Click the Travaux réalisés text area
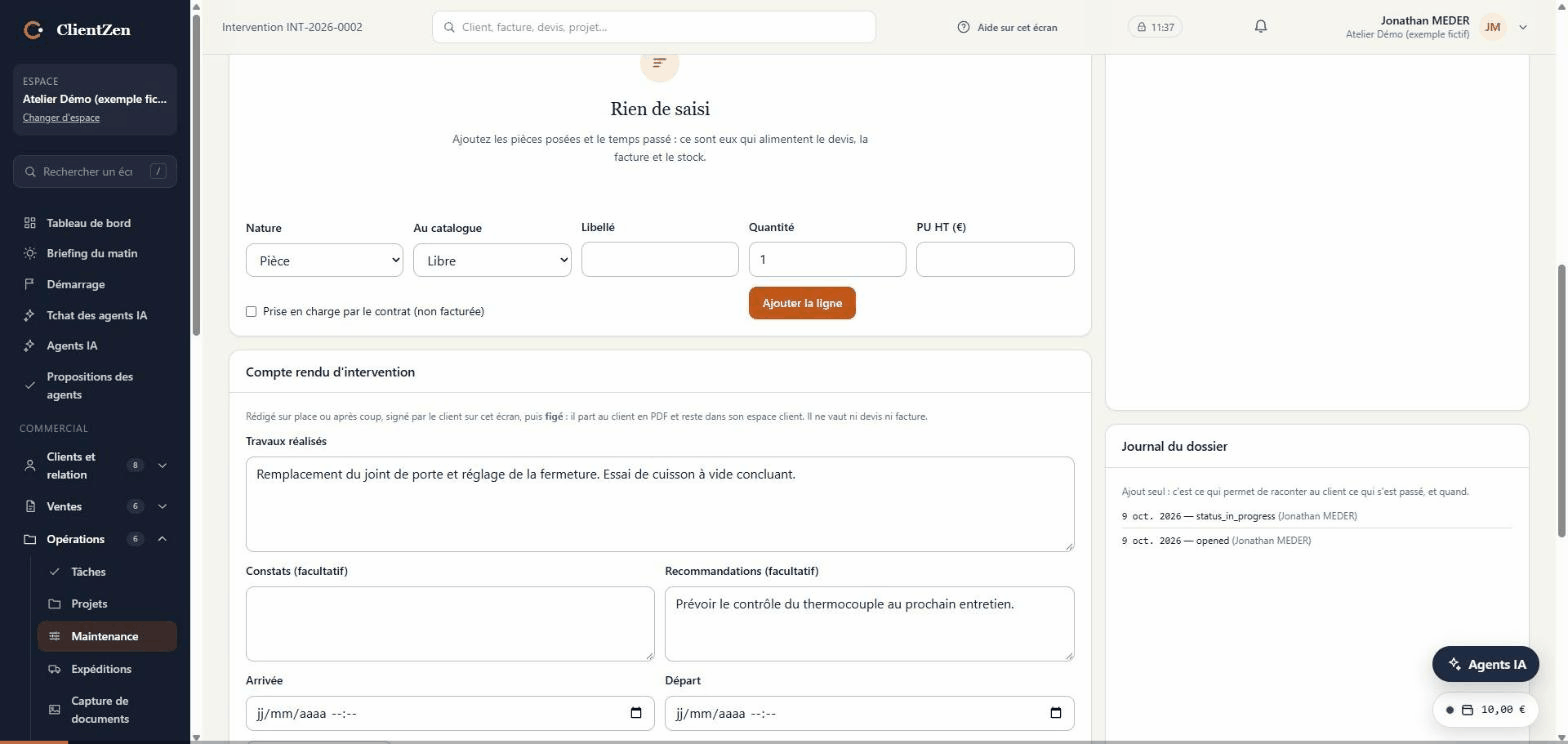This screenshot has width=1568, height=744. click(x=660, y=504)
